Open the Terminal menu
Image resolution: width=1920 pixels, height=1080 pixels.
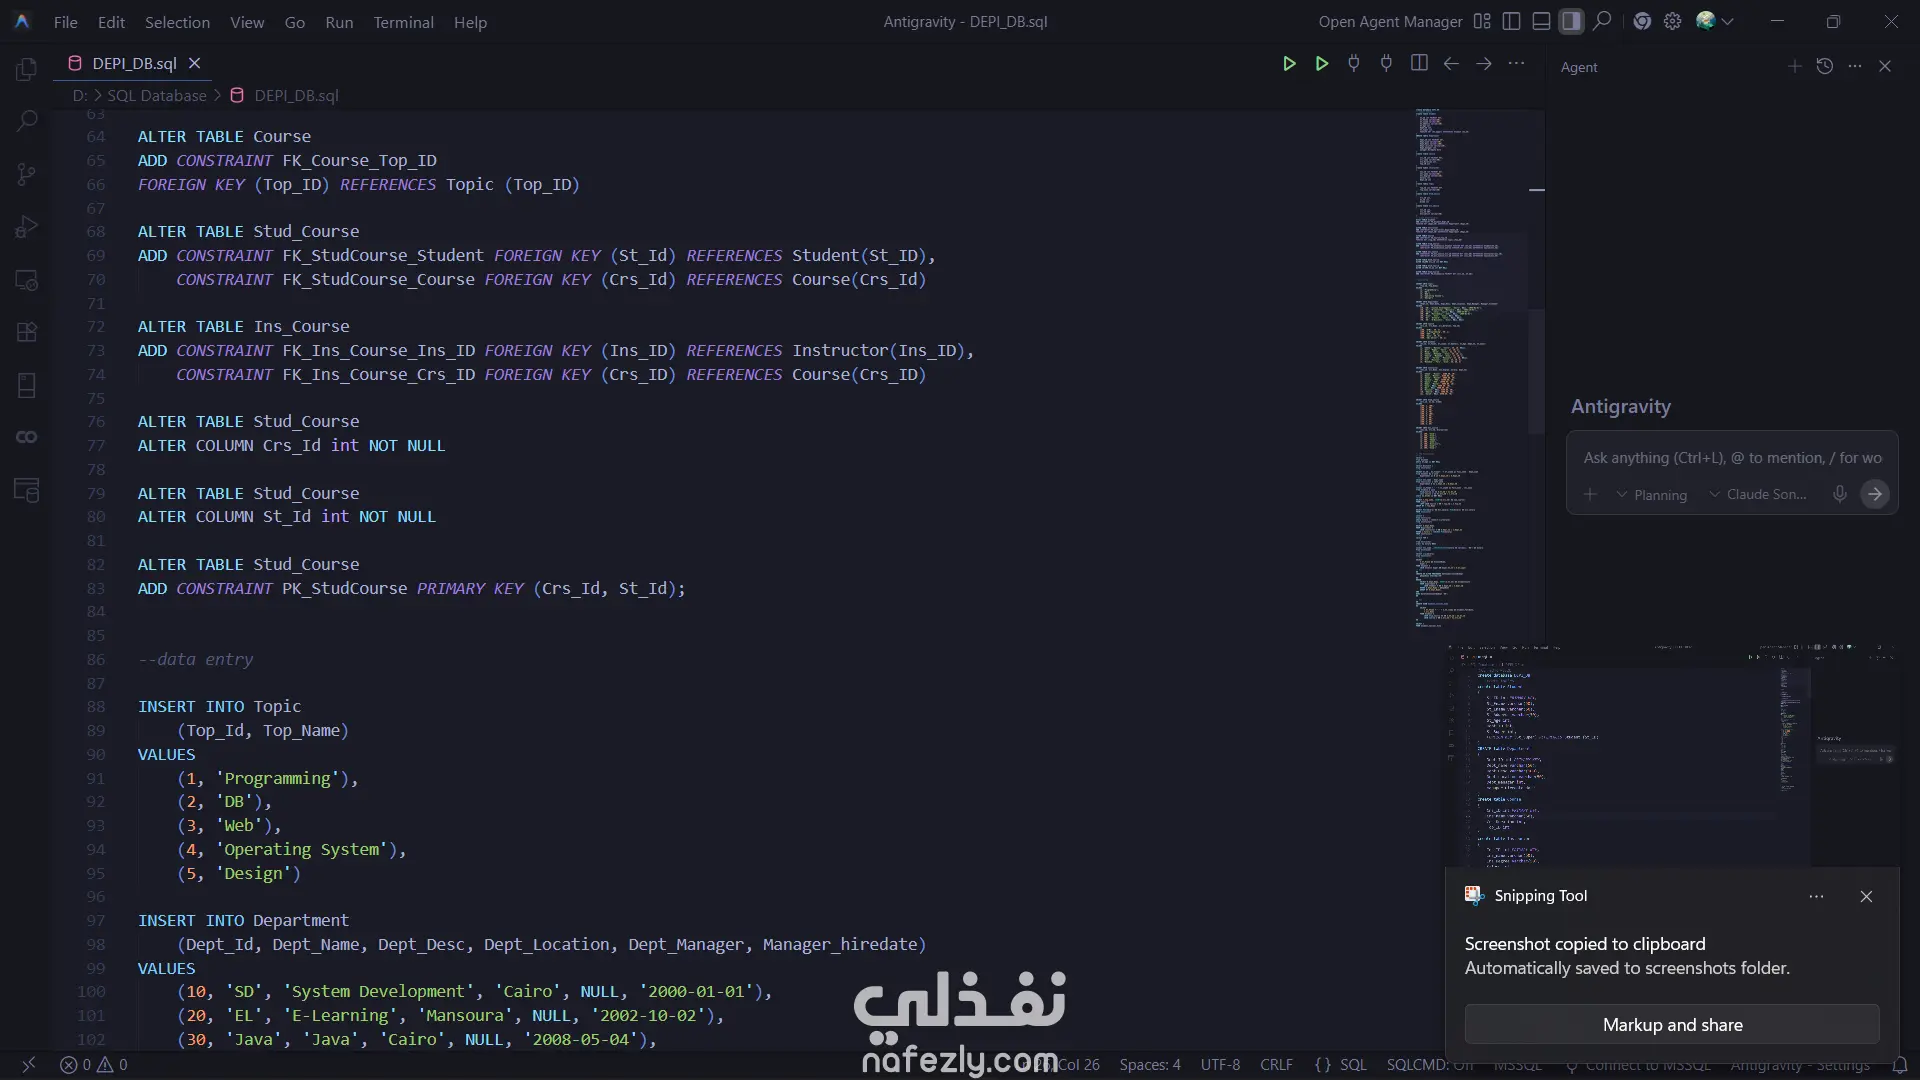point(403,22)
